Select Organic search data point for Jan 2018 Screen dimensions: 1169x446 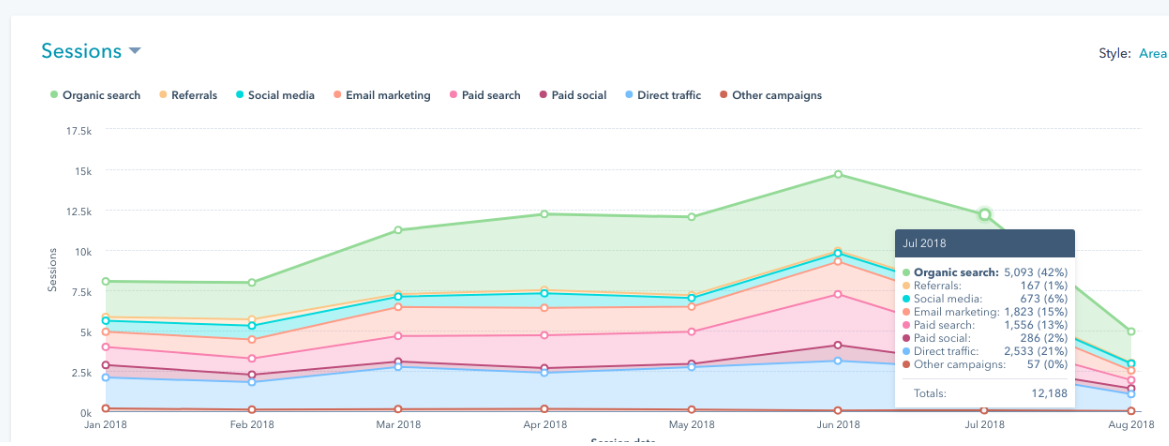106,281
